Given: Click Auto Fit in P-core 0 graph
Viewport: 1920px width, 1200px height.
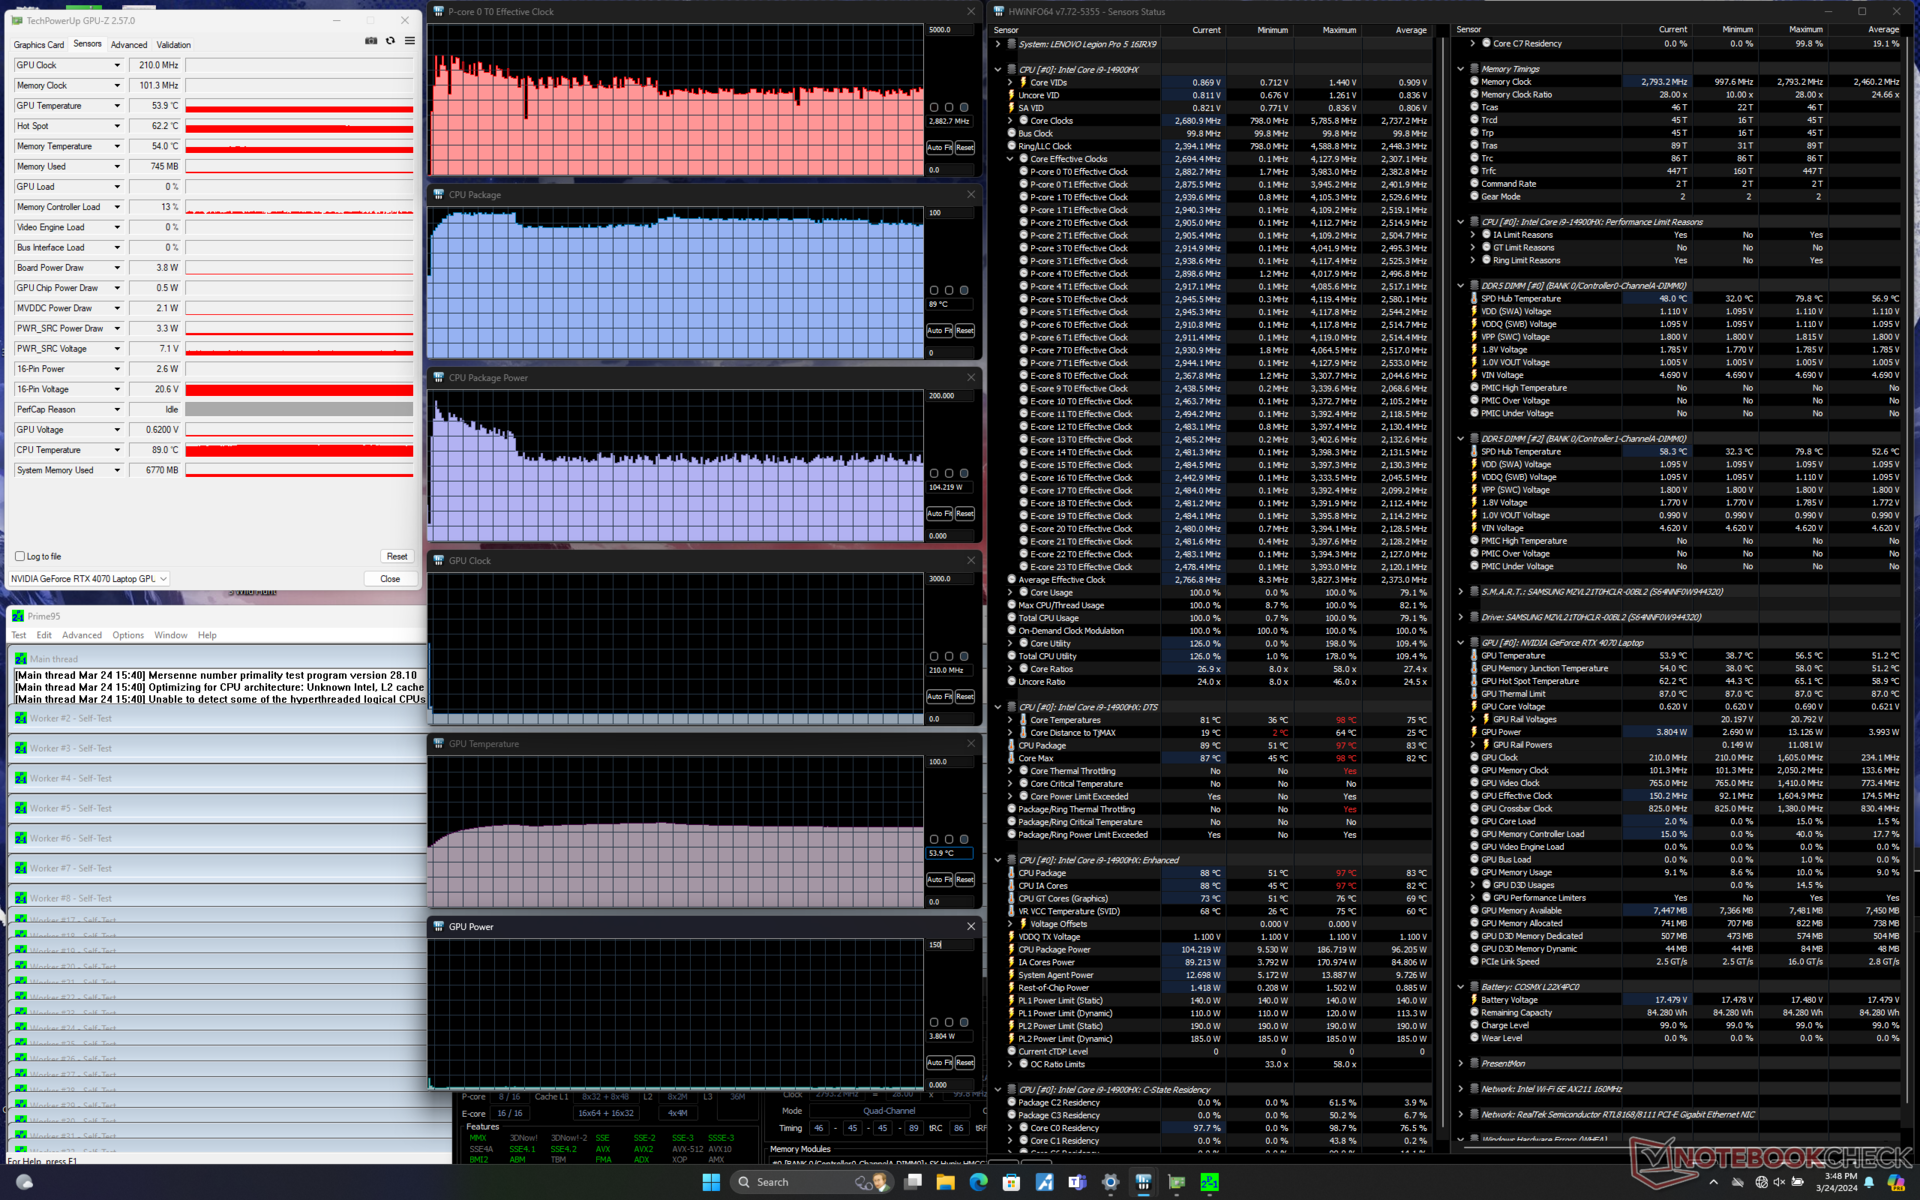Looking at the screenshot, I should pos(939,147).
